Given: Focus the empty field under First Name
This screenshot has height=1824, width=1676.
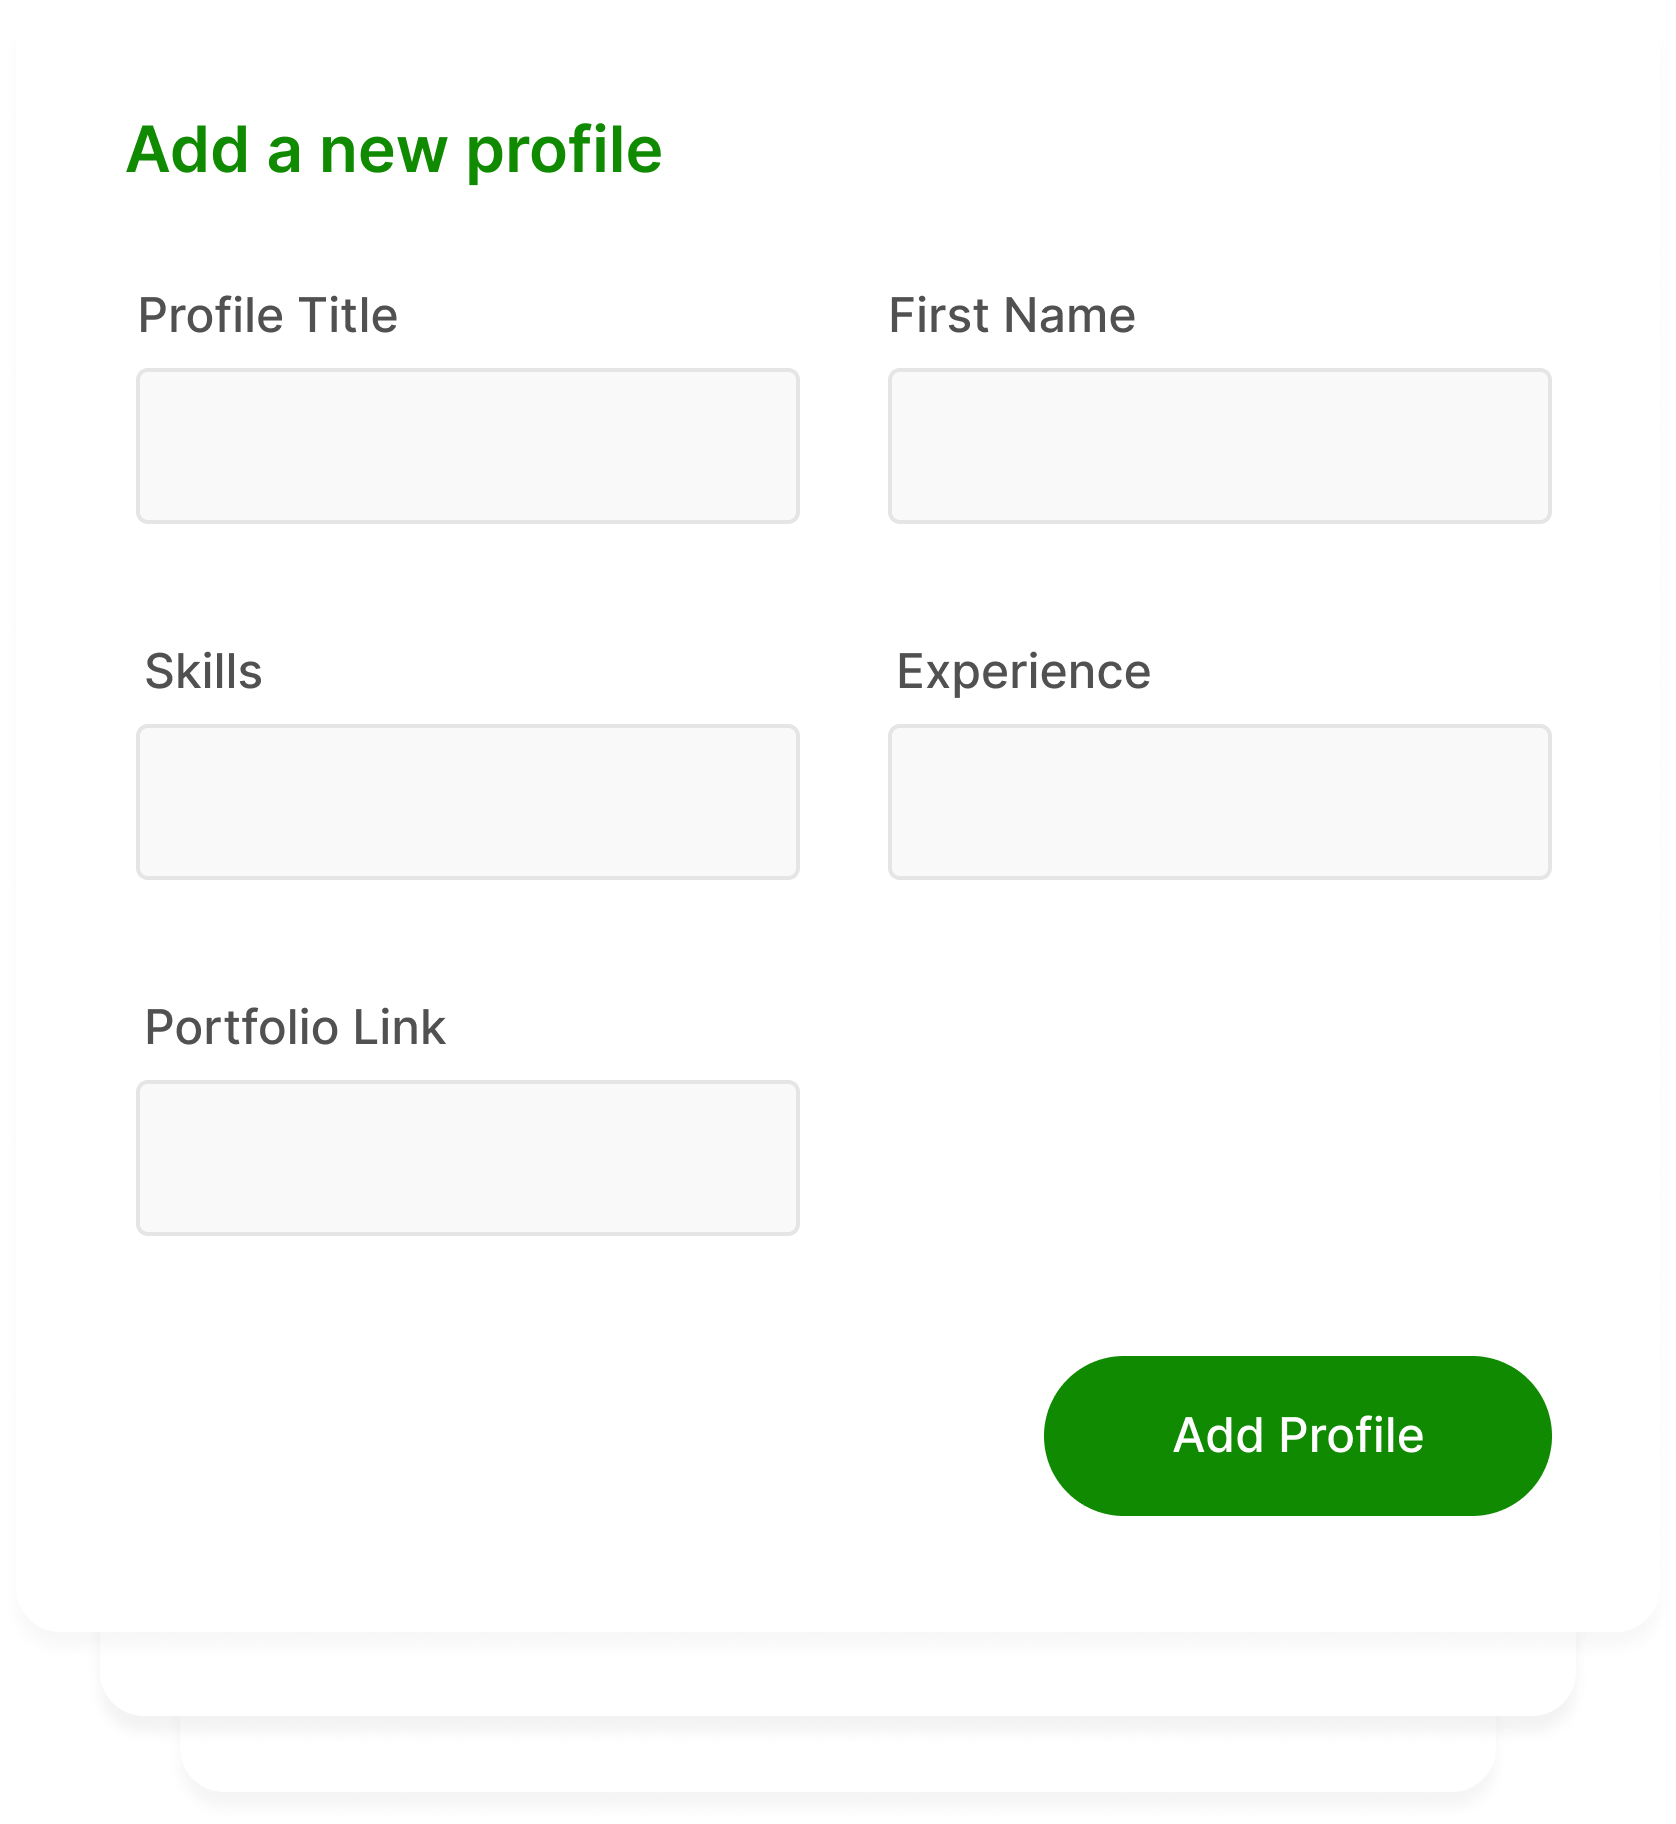Looking at the screenshot, I should [x=1219, y=445].
